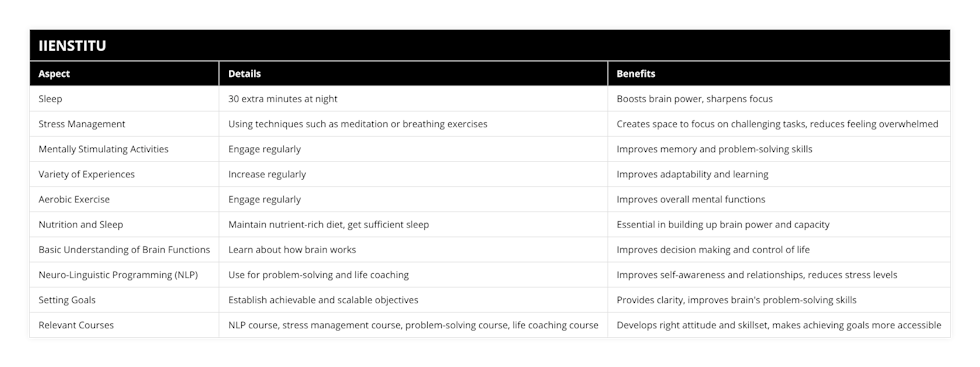
Task: Click 'Boosts brain power, sharpens focus' cell
Action: click(779, 99)
